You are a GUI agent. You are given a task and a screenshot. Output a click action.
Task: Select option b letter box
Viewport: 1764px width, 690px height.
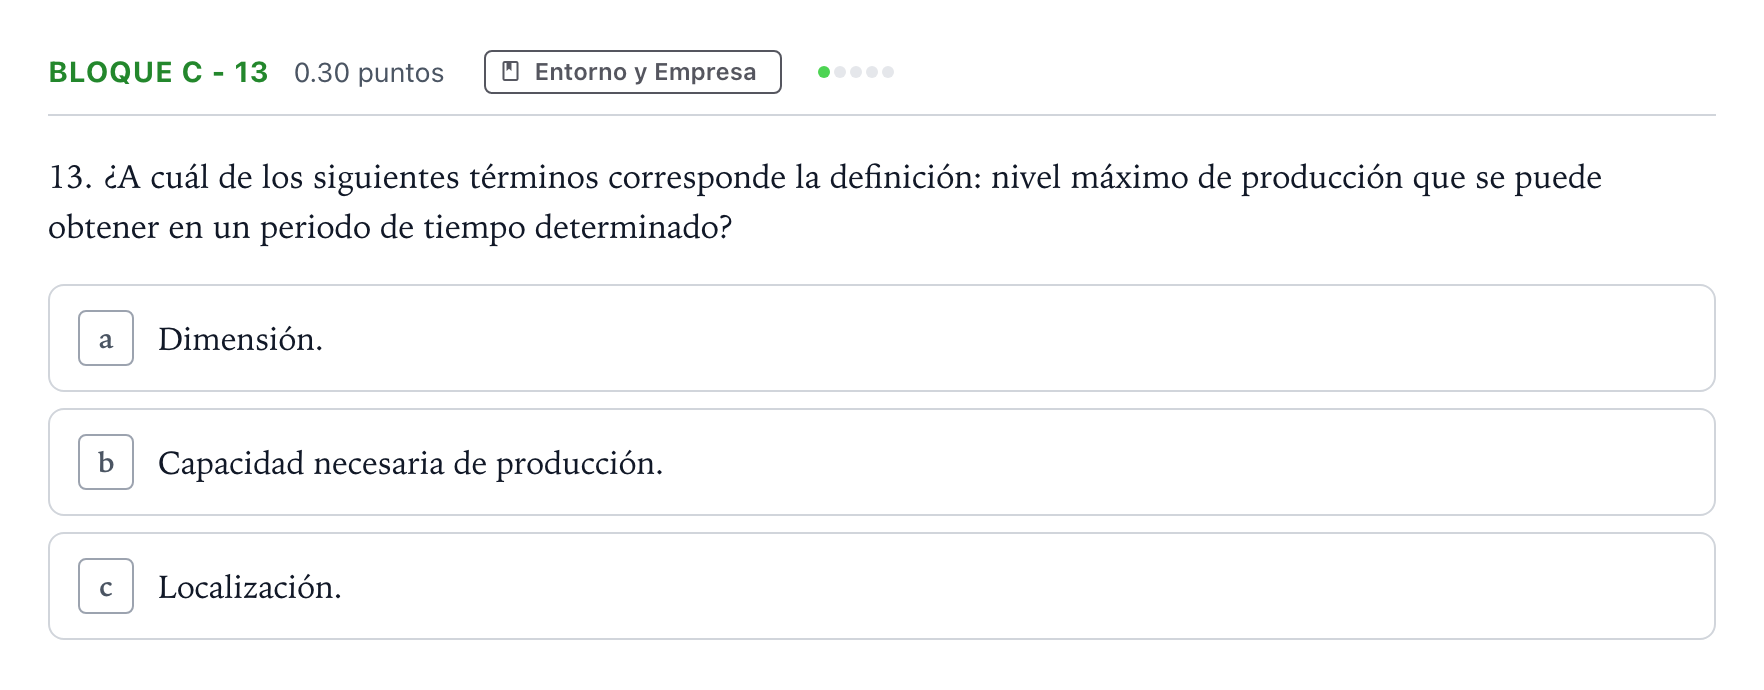pos(106,462)
